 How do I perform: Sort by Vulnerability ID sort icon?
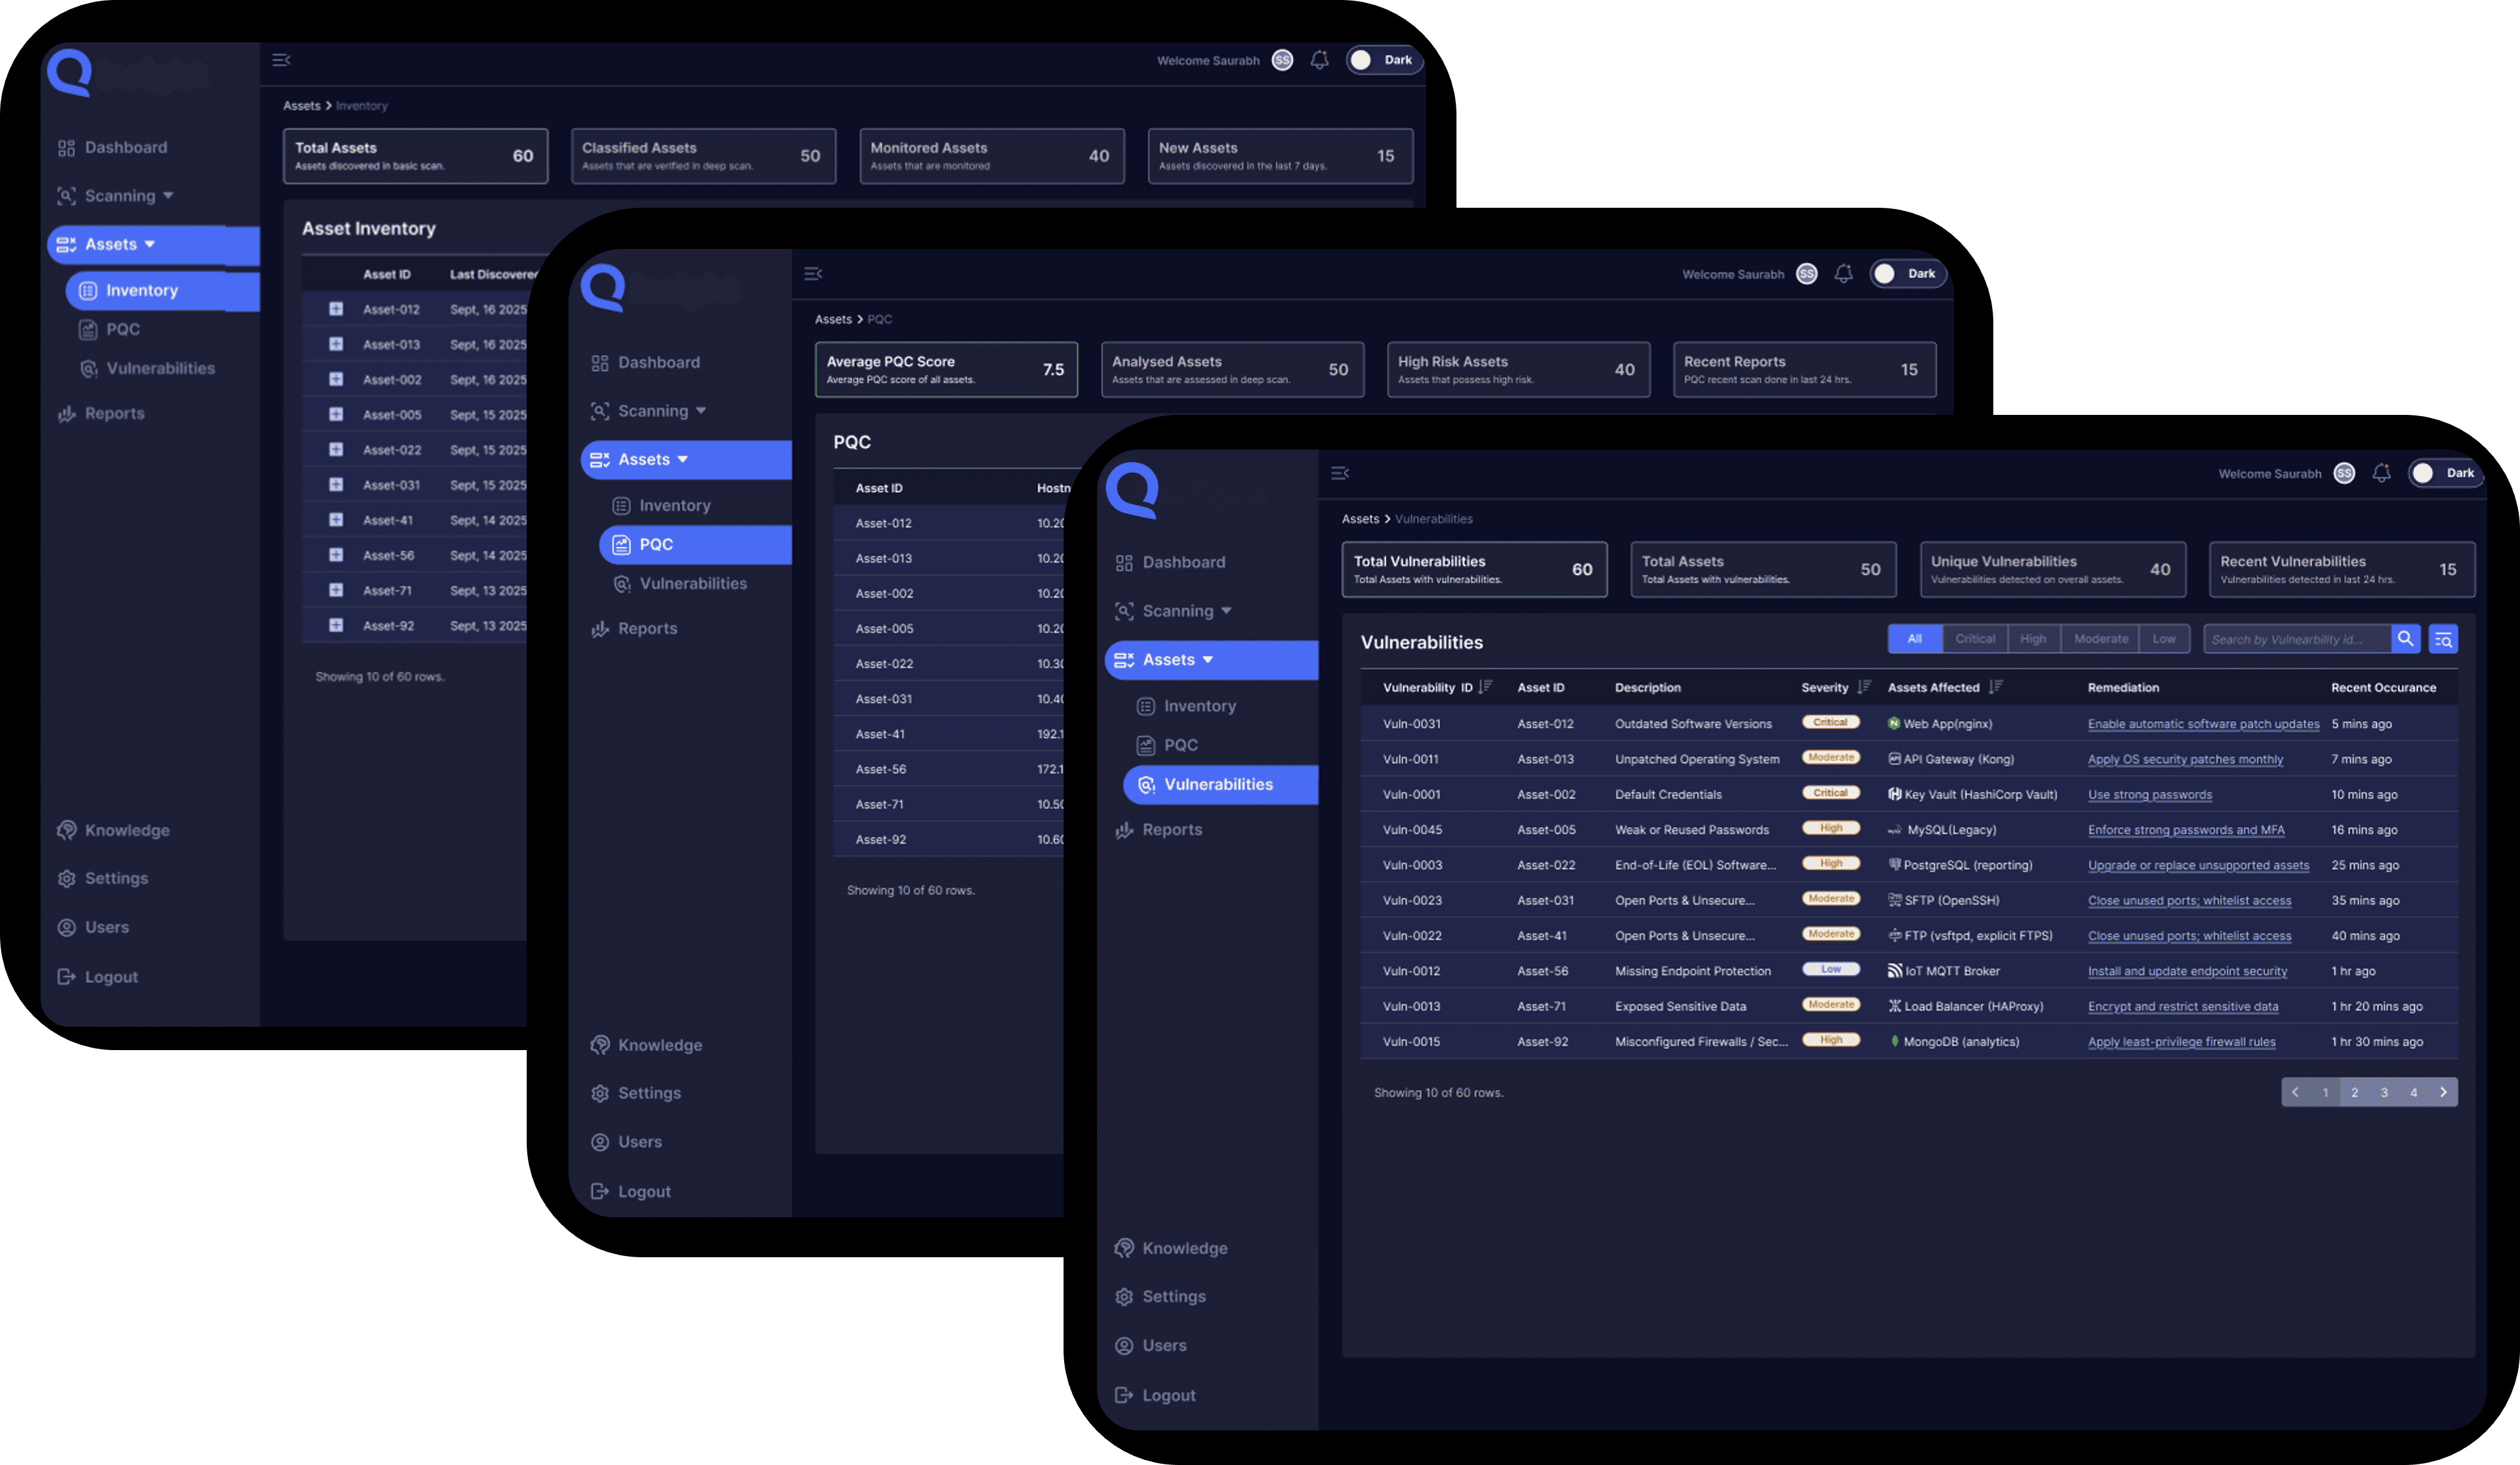[x=1485, y=687]
